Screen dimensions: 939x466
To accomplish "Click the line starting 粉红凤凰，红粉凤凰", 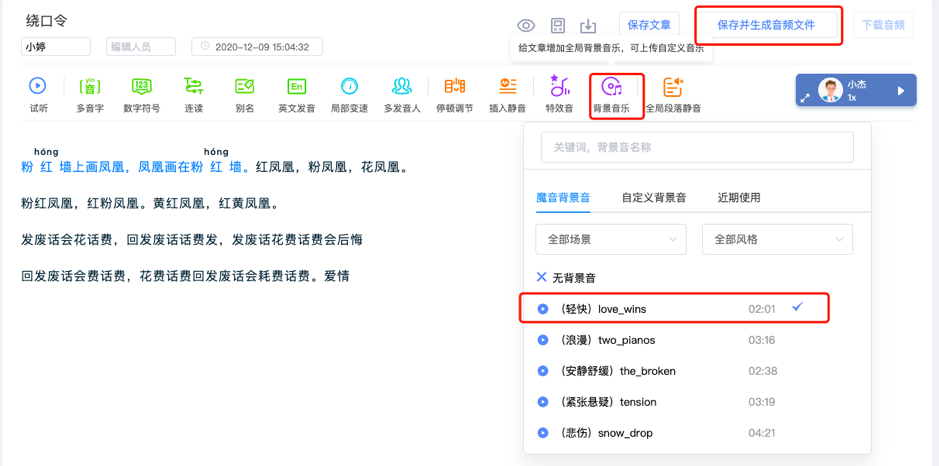I will click(x=152, y=204).
